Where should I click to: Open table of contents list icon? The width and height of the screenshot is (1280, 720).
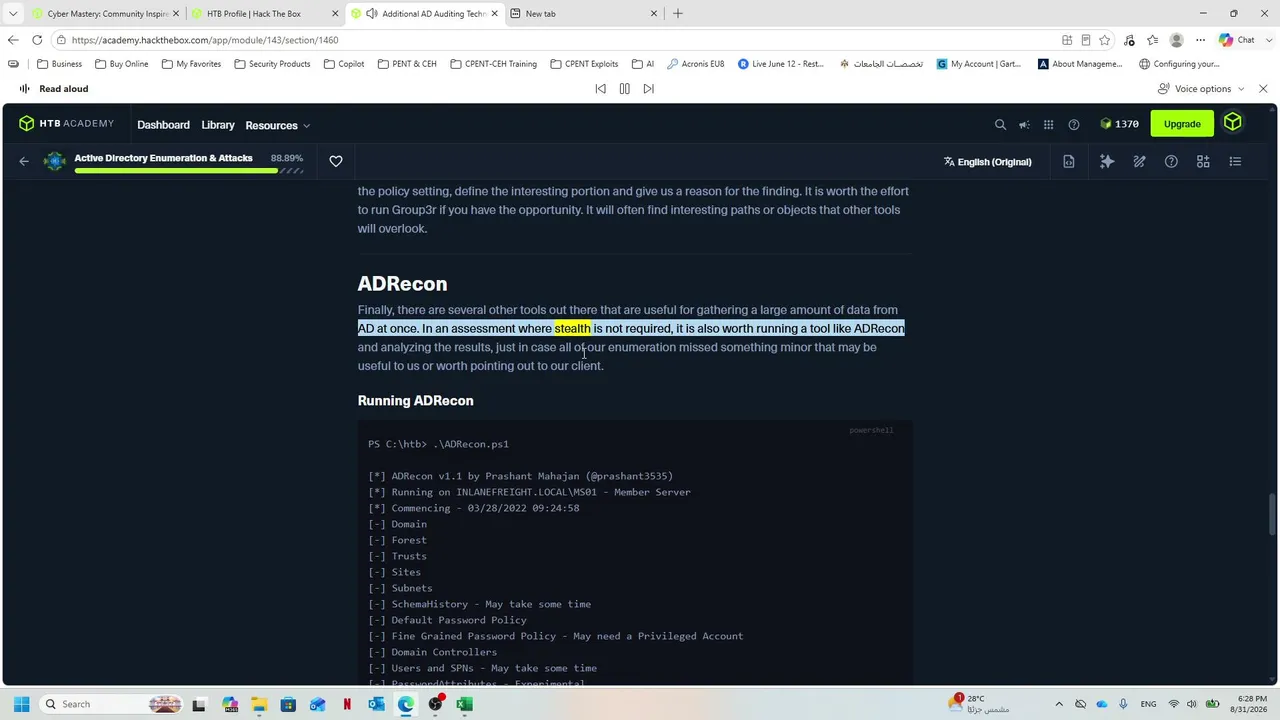click(x=1235, y=161)
